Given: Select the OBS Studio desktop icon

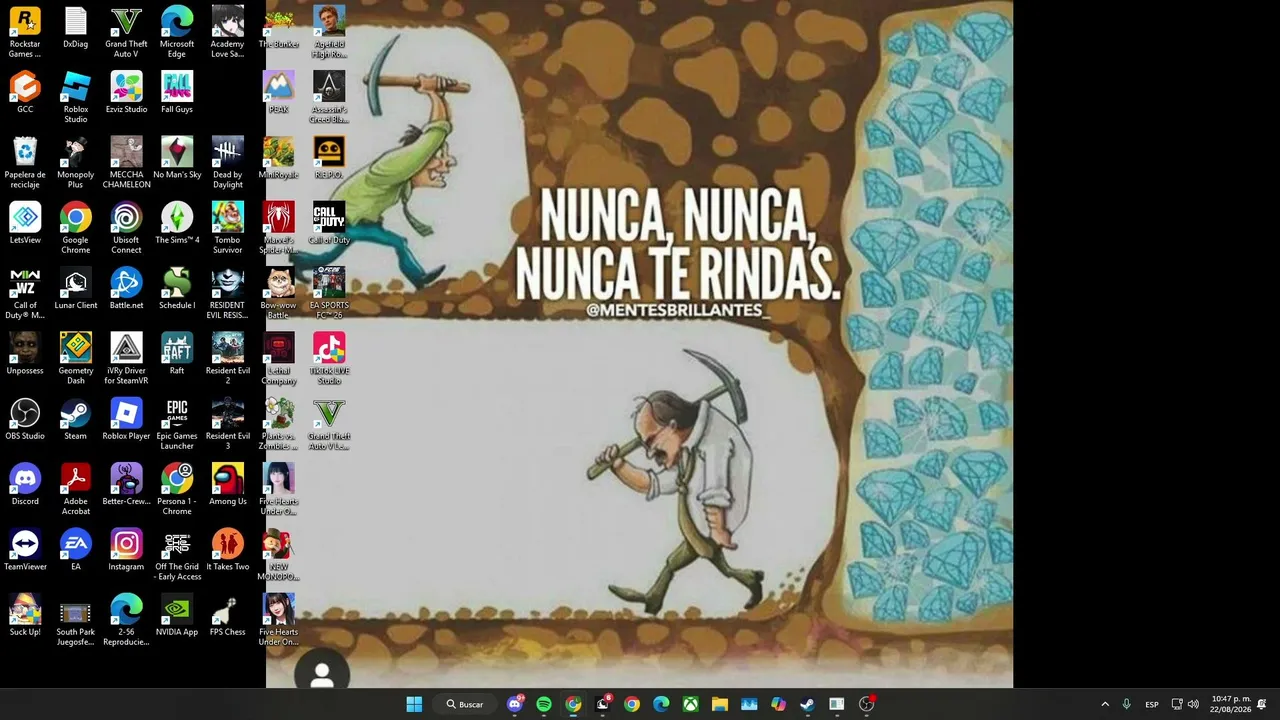Looking at the screenshot, I should click(x=25, y=419).
